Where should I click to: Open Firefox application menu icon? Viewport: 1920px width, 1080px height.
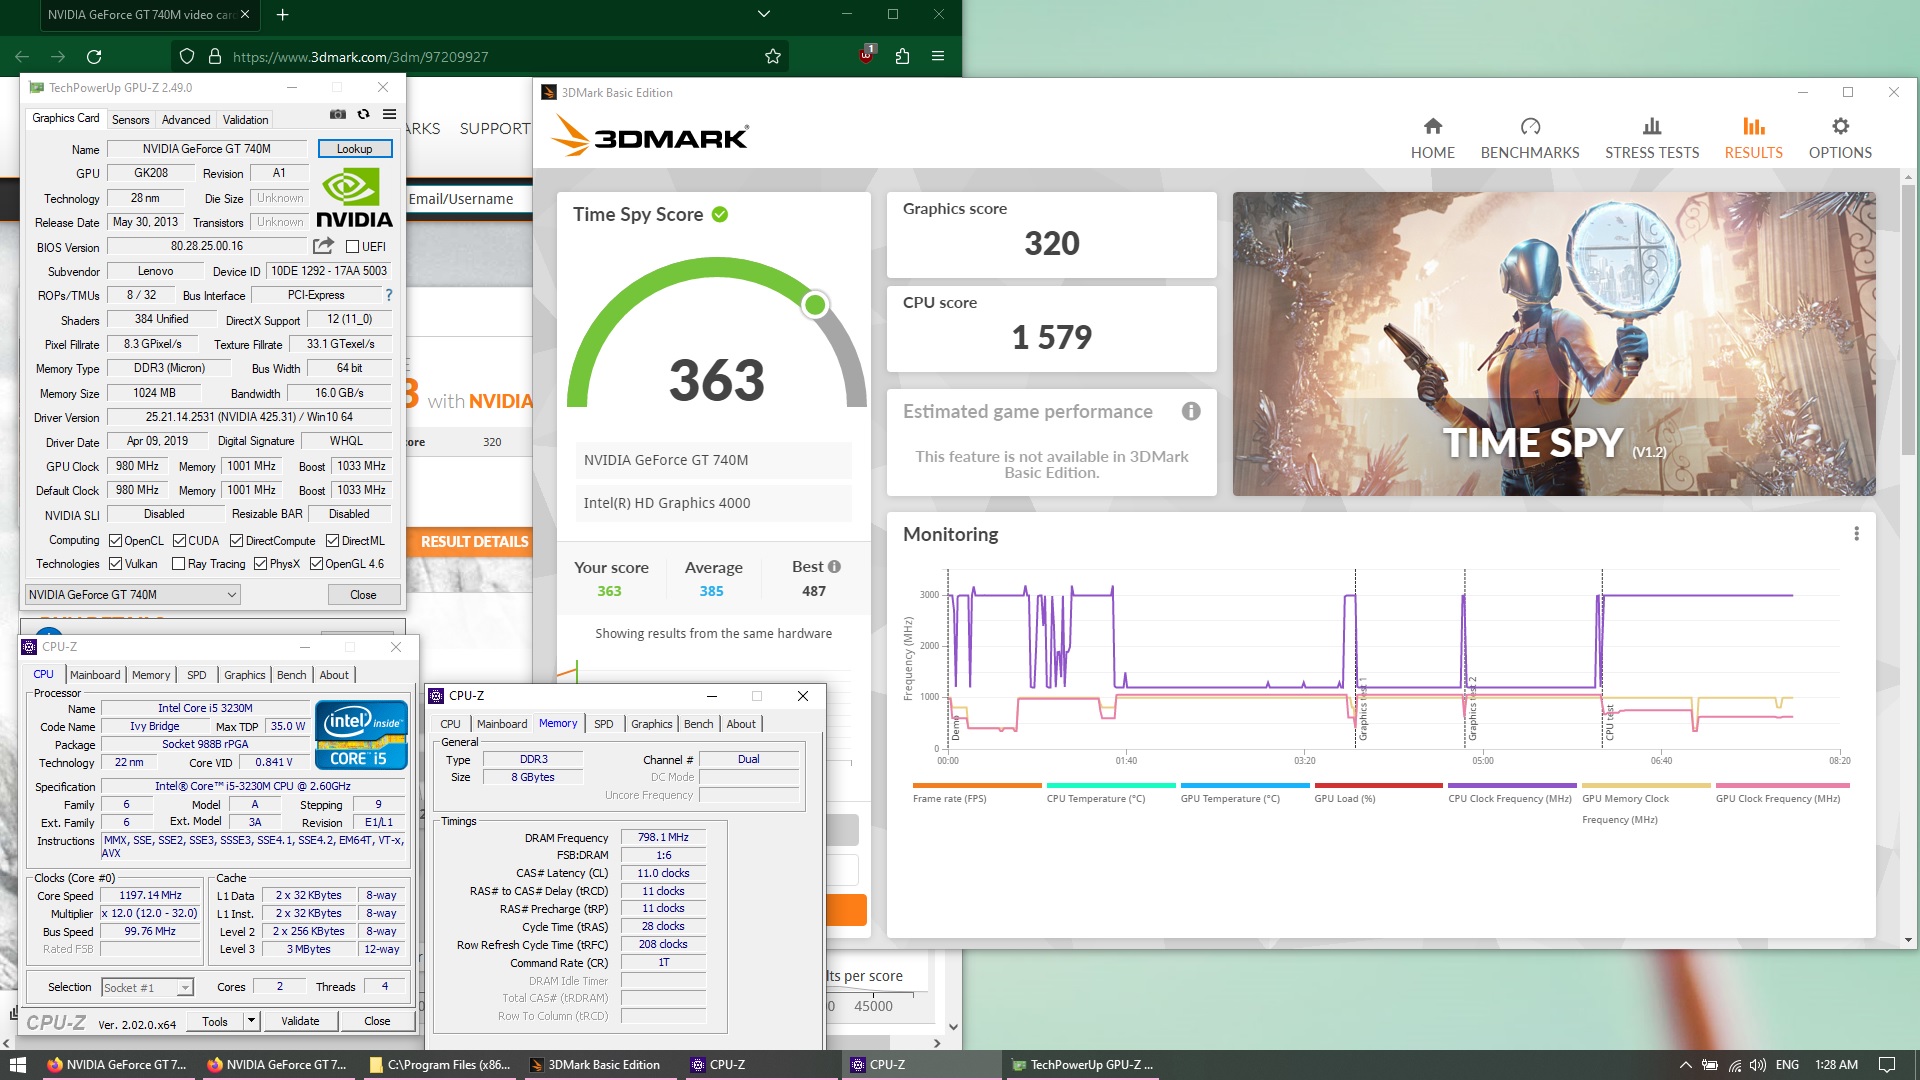point(938,57)
